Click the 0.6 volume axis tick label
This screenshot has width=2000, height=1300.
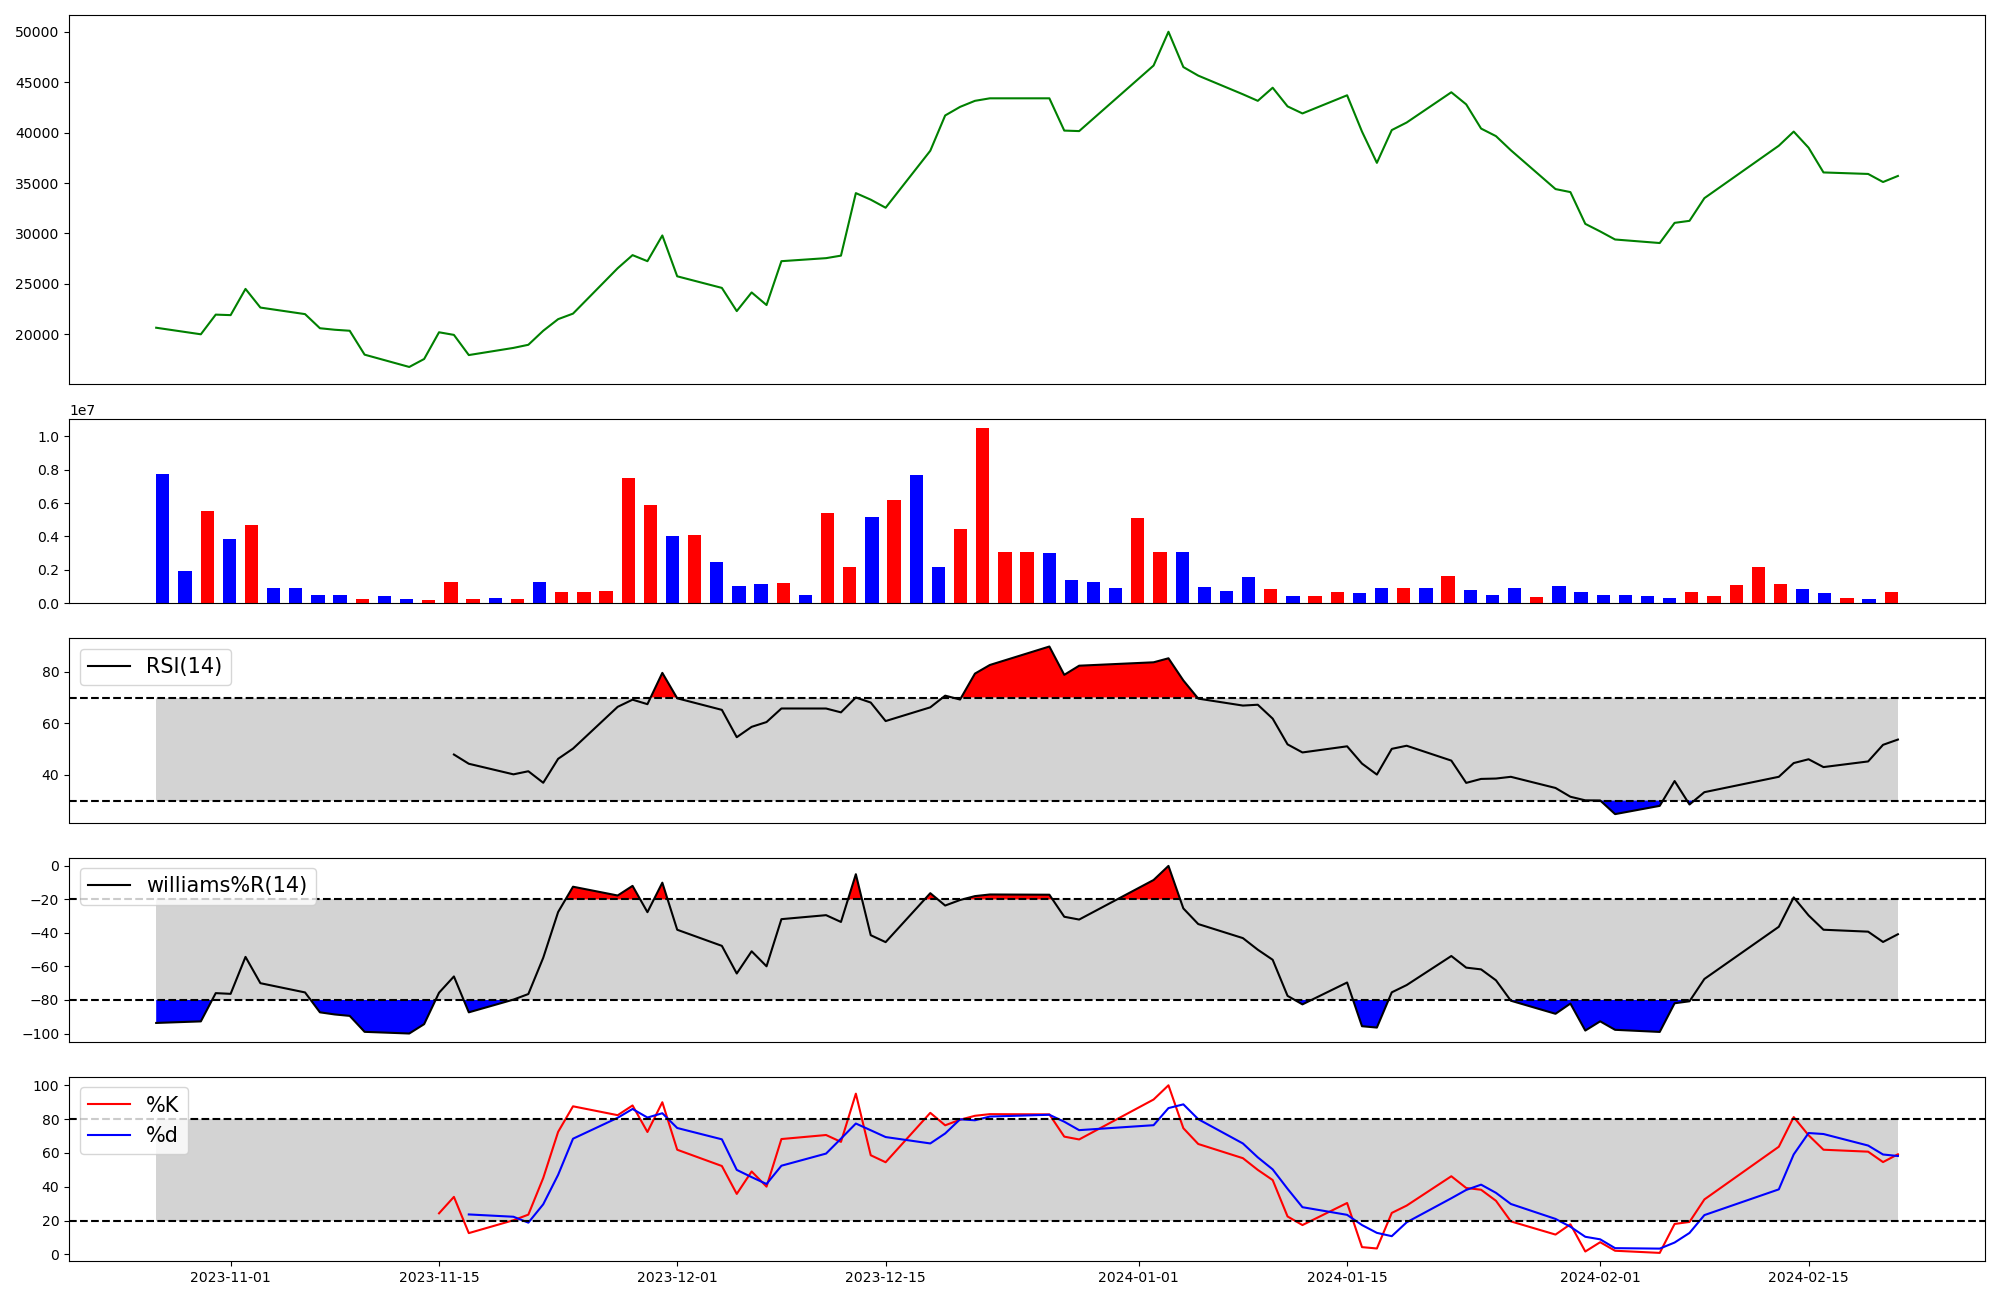48,504
